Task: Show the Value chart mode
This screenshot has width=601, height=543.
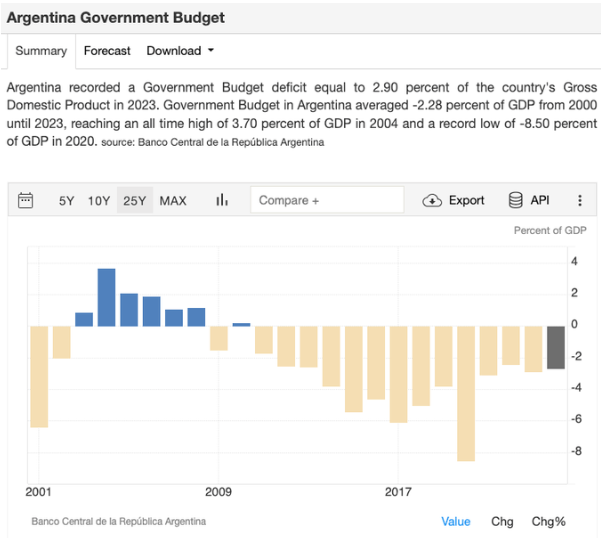Action: point(455,522)
